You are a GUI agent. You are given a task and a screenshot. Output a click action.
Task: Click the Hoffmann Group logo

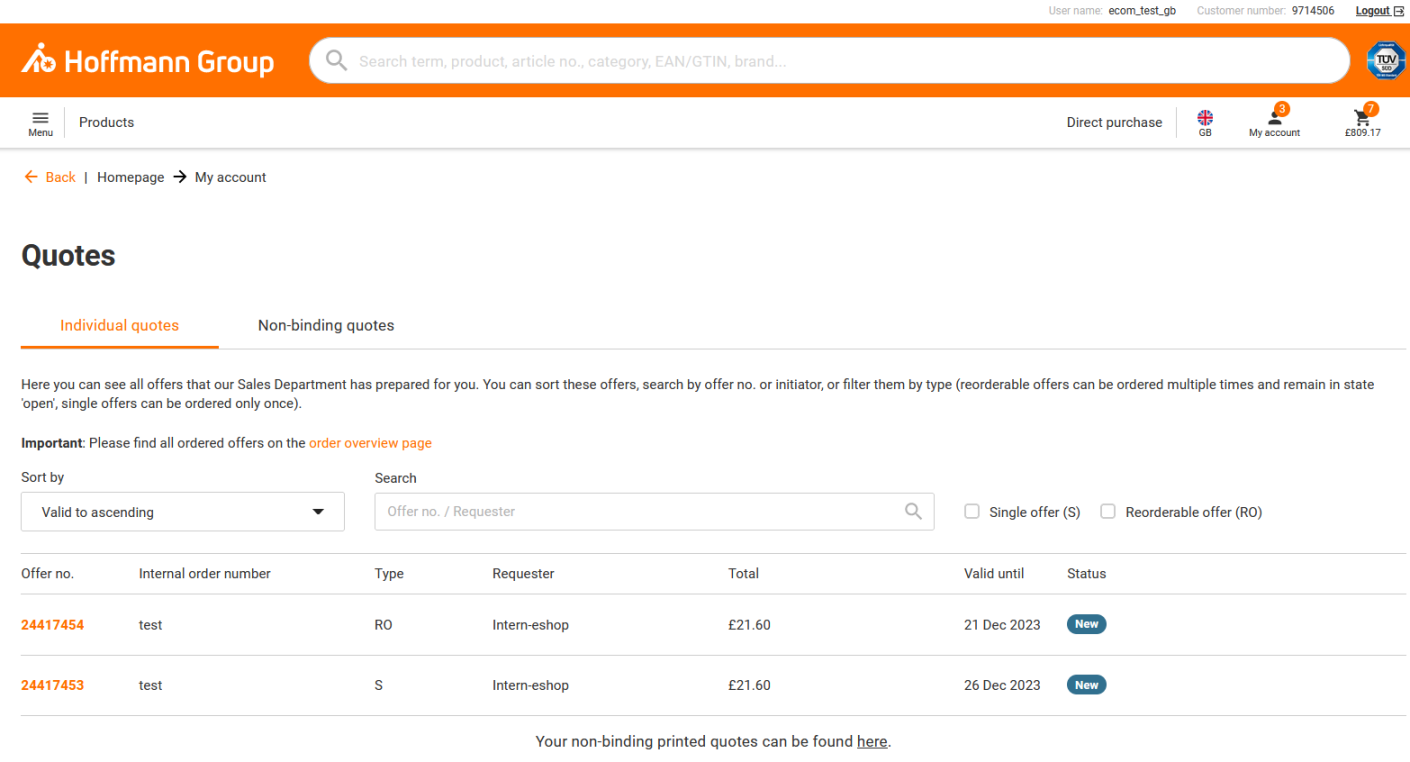pyautogui.click(x=148, y=60)
